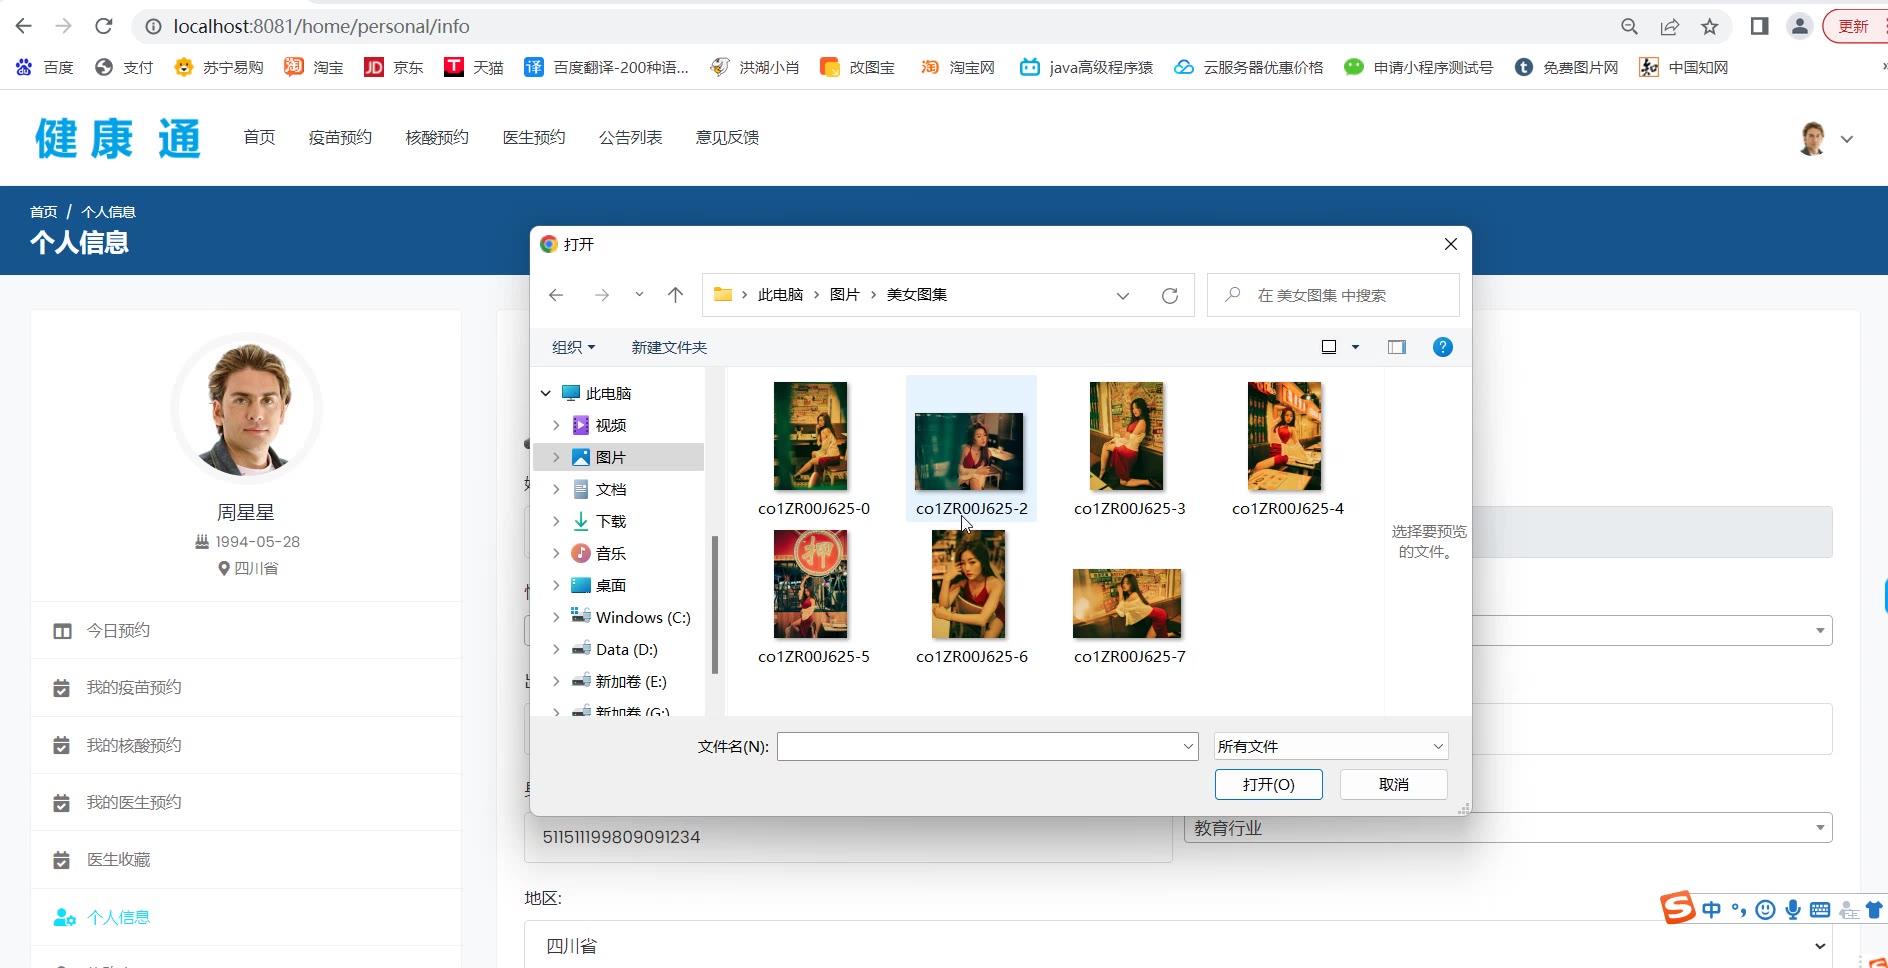
Task: Click the 打开(O) button
Action: pos(1269,784)
